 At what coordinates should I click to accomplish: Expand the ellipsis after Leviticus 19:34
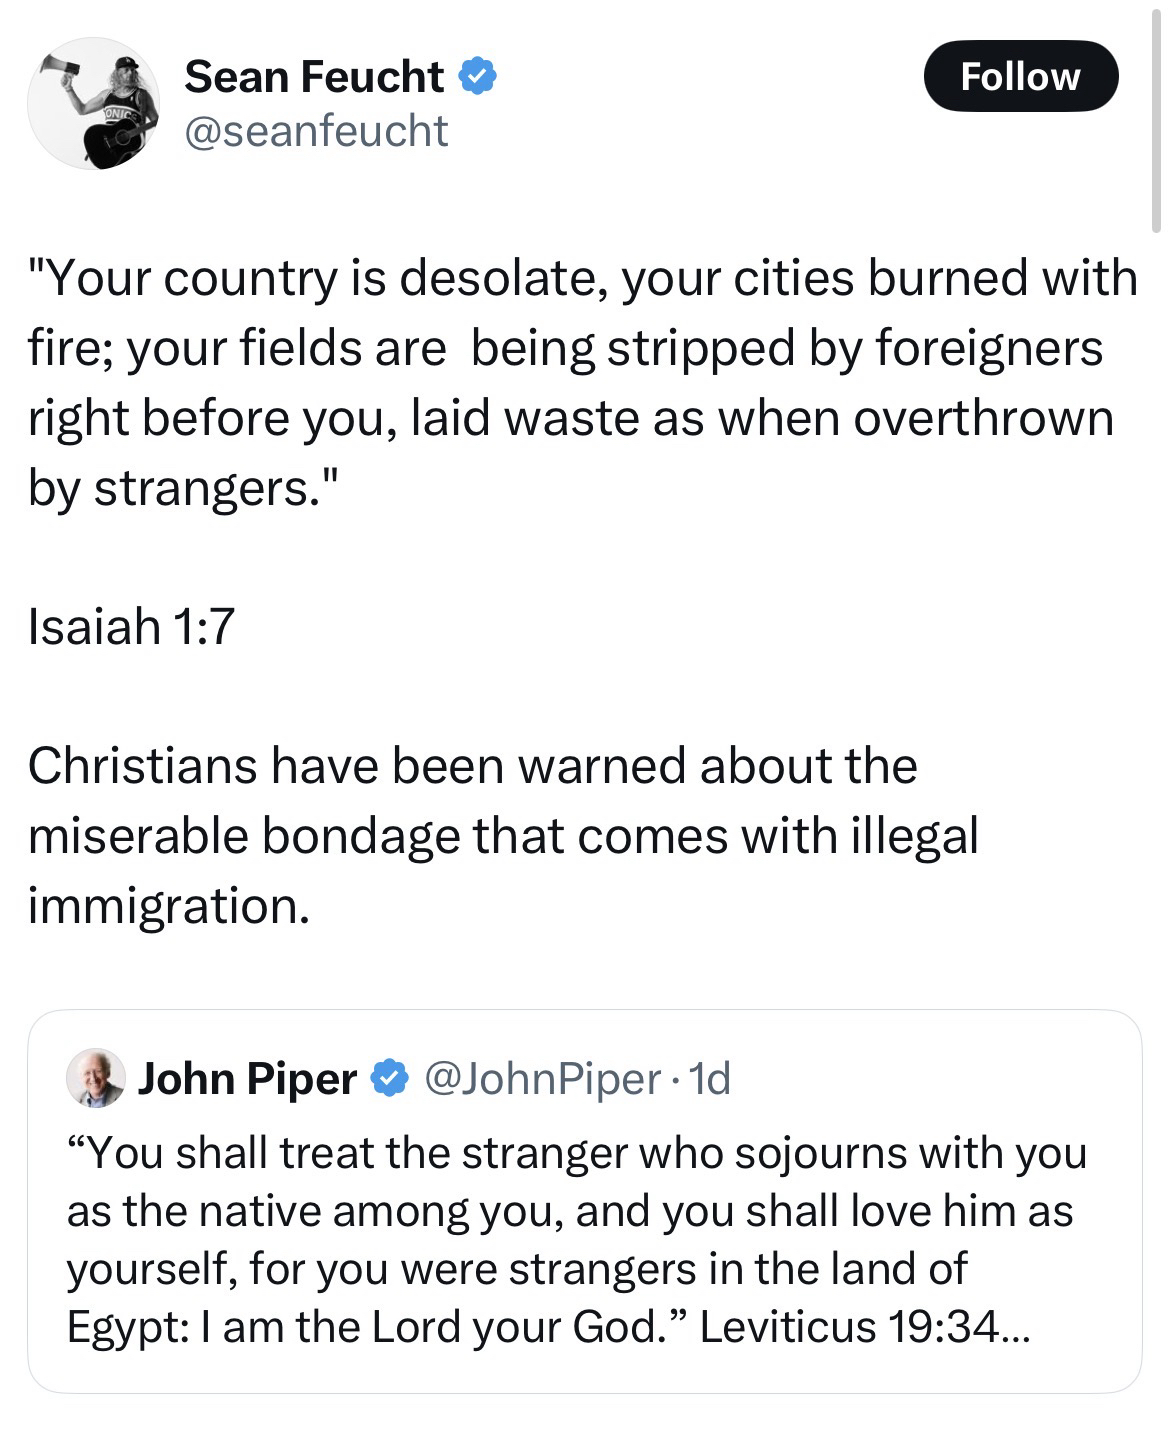coord(1011,1327)
